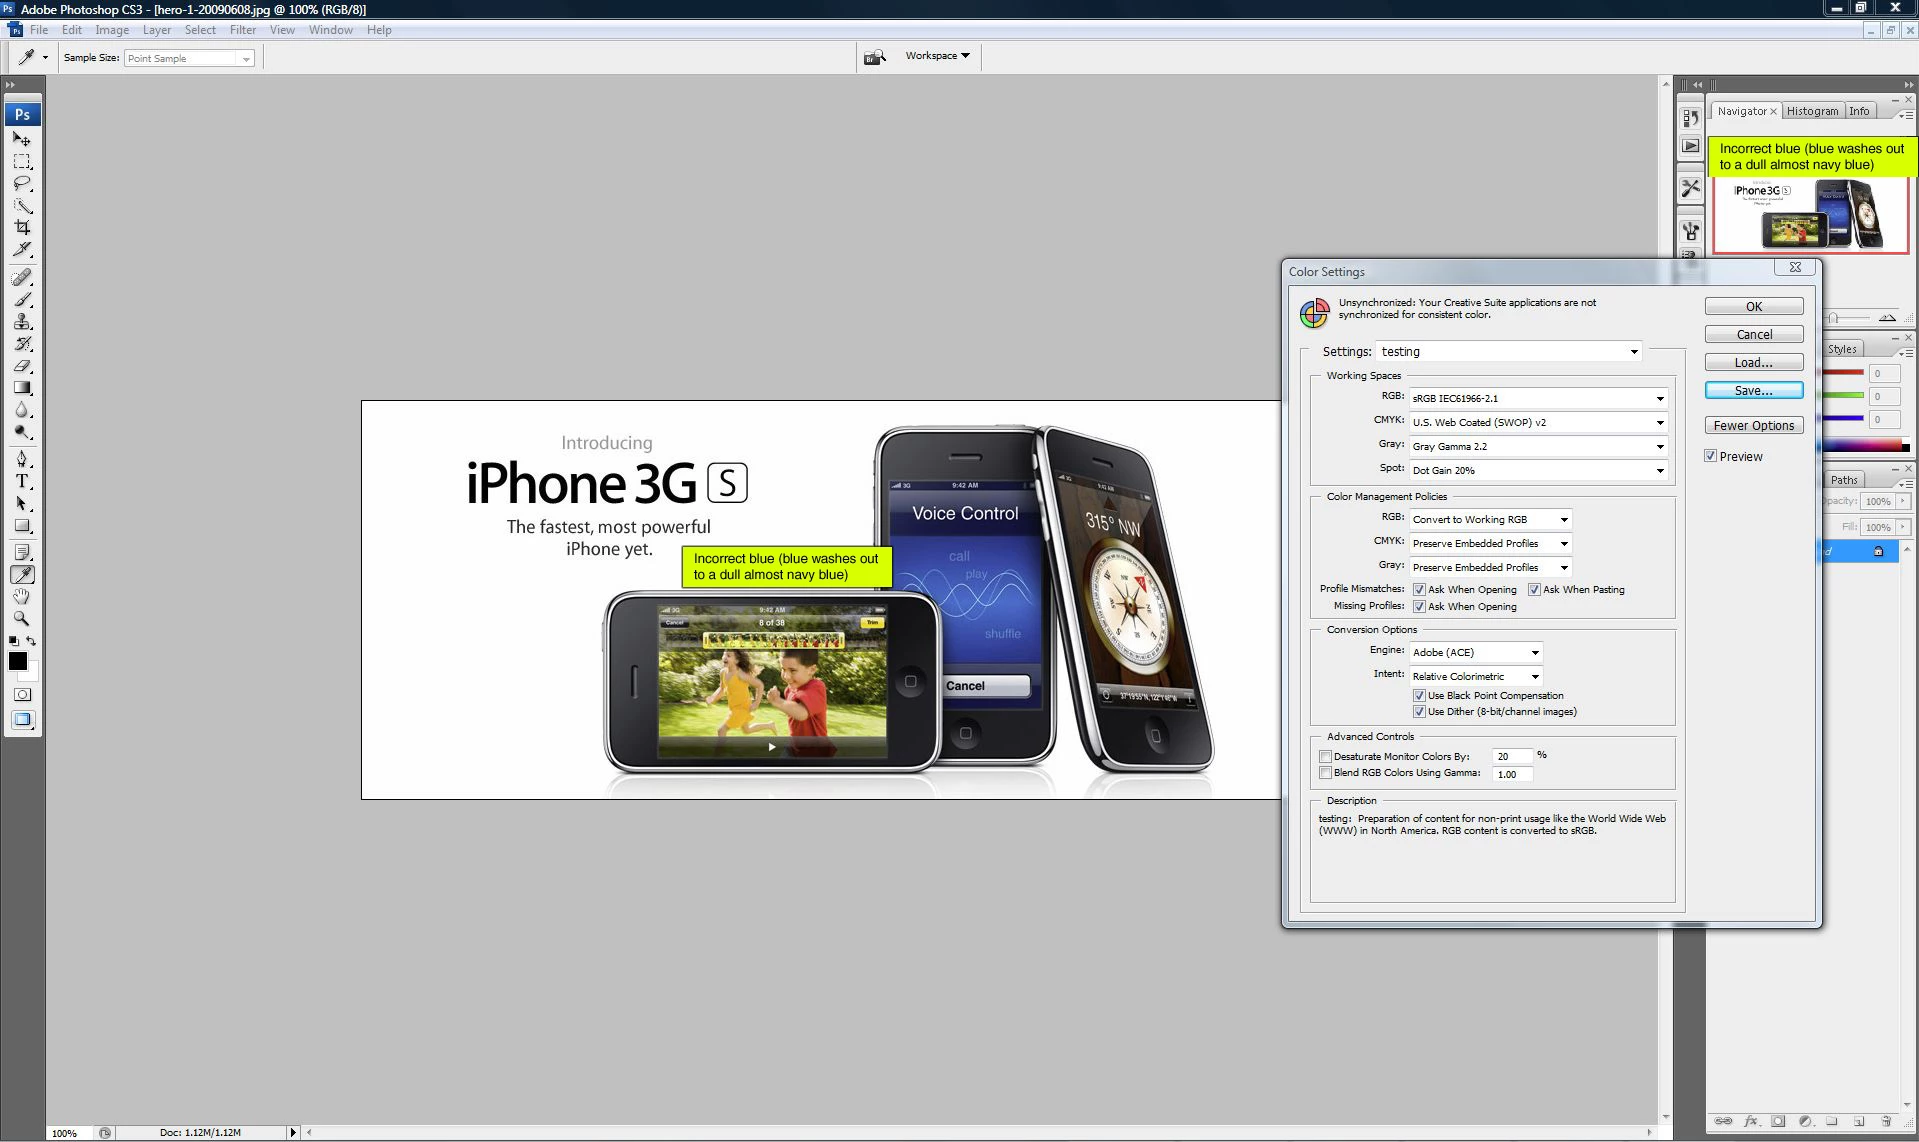This screenshot has width=1919, height=1142.
Task: Select the Dodge tool
Action: pos(21,431)
